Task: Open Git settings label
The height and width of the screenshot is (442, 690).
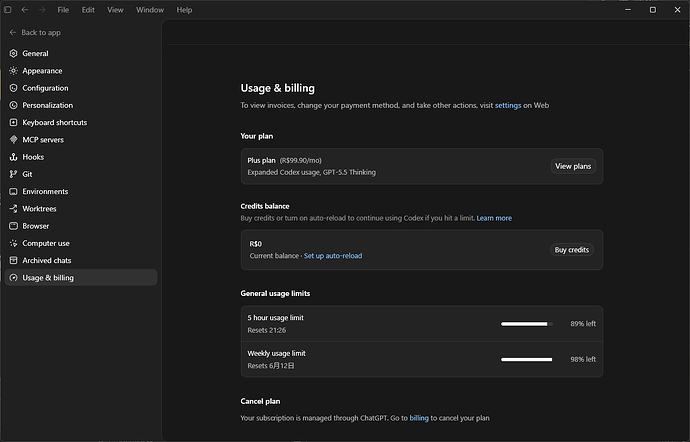Action: coord(27,174)
